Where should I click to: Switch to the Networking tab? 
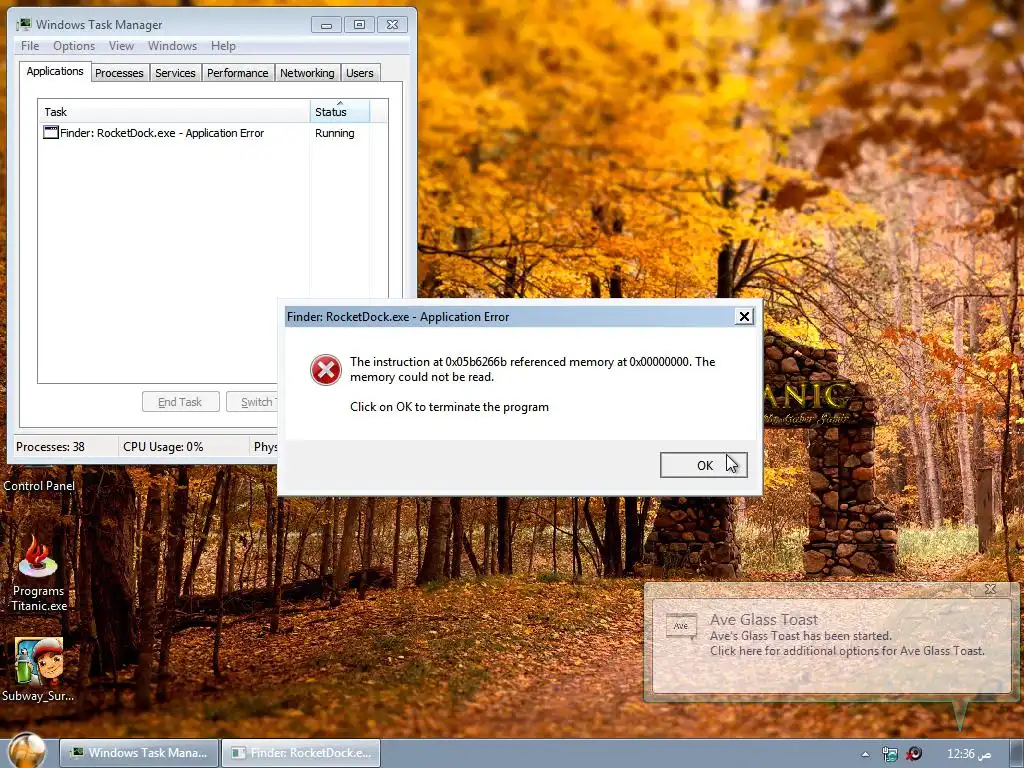click(x=307, y=73)
